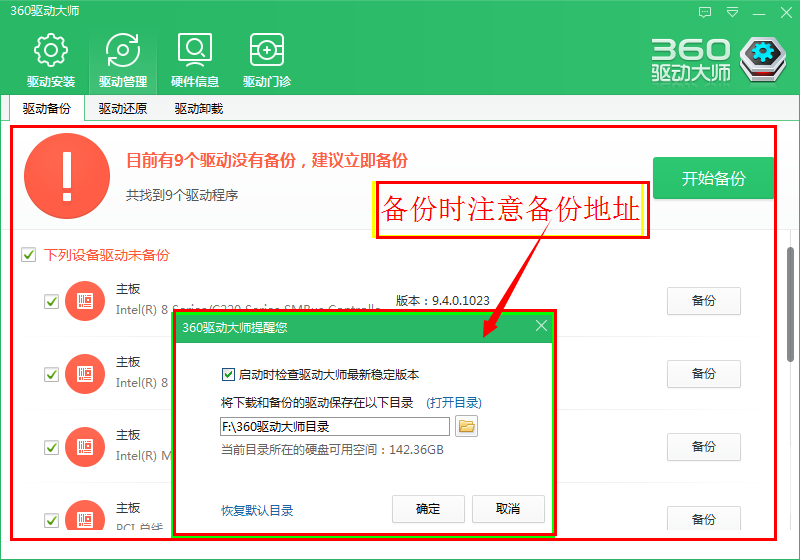Click the 恢复默认目录 link
Viewport: 800px width, 560px height.
[257, 511]
